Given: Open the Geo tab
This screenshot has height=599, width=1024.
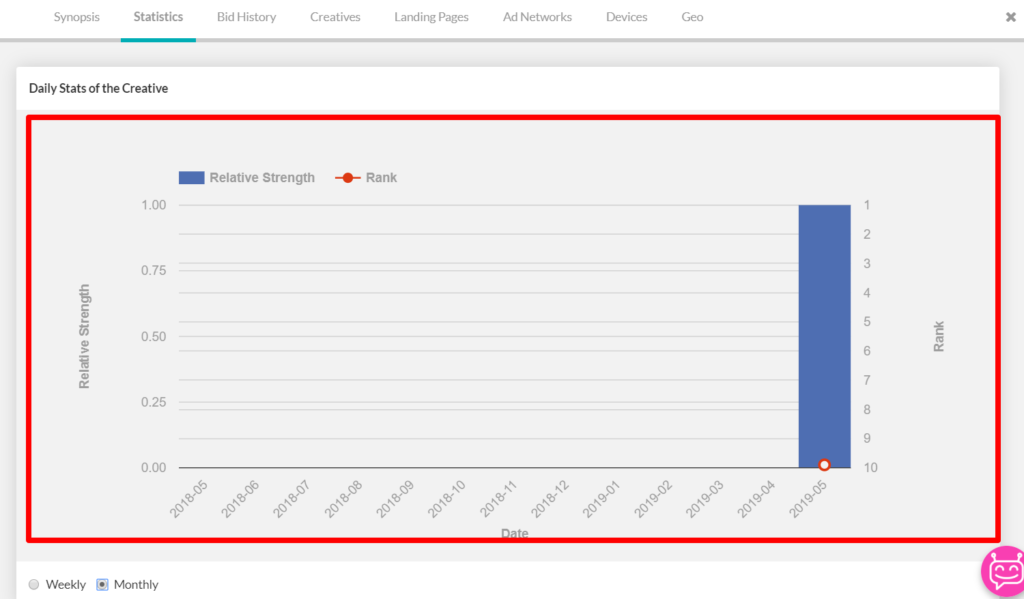Looking at the screenshot, I should pyautogui.click(x=692, y=17).
